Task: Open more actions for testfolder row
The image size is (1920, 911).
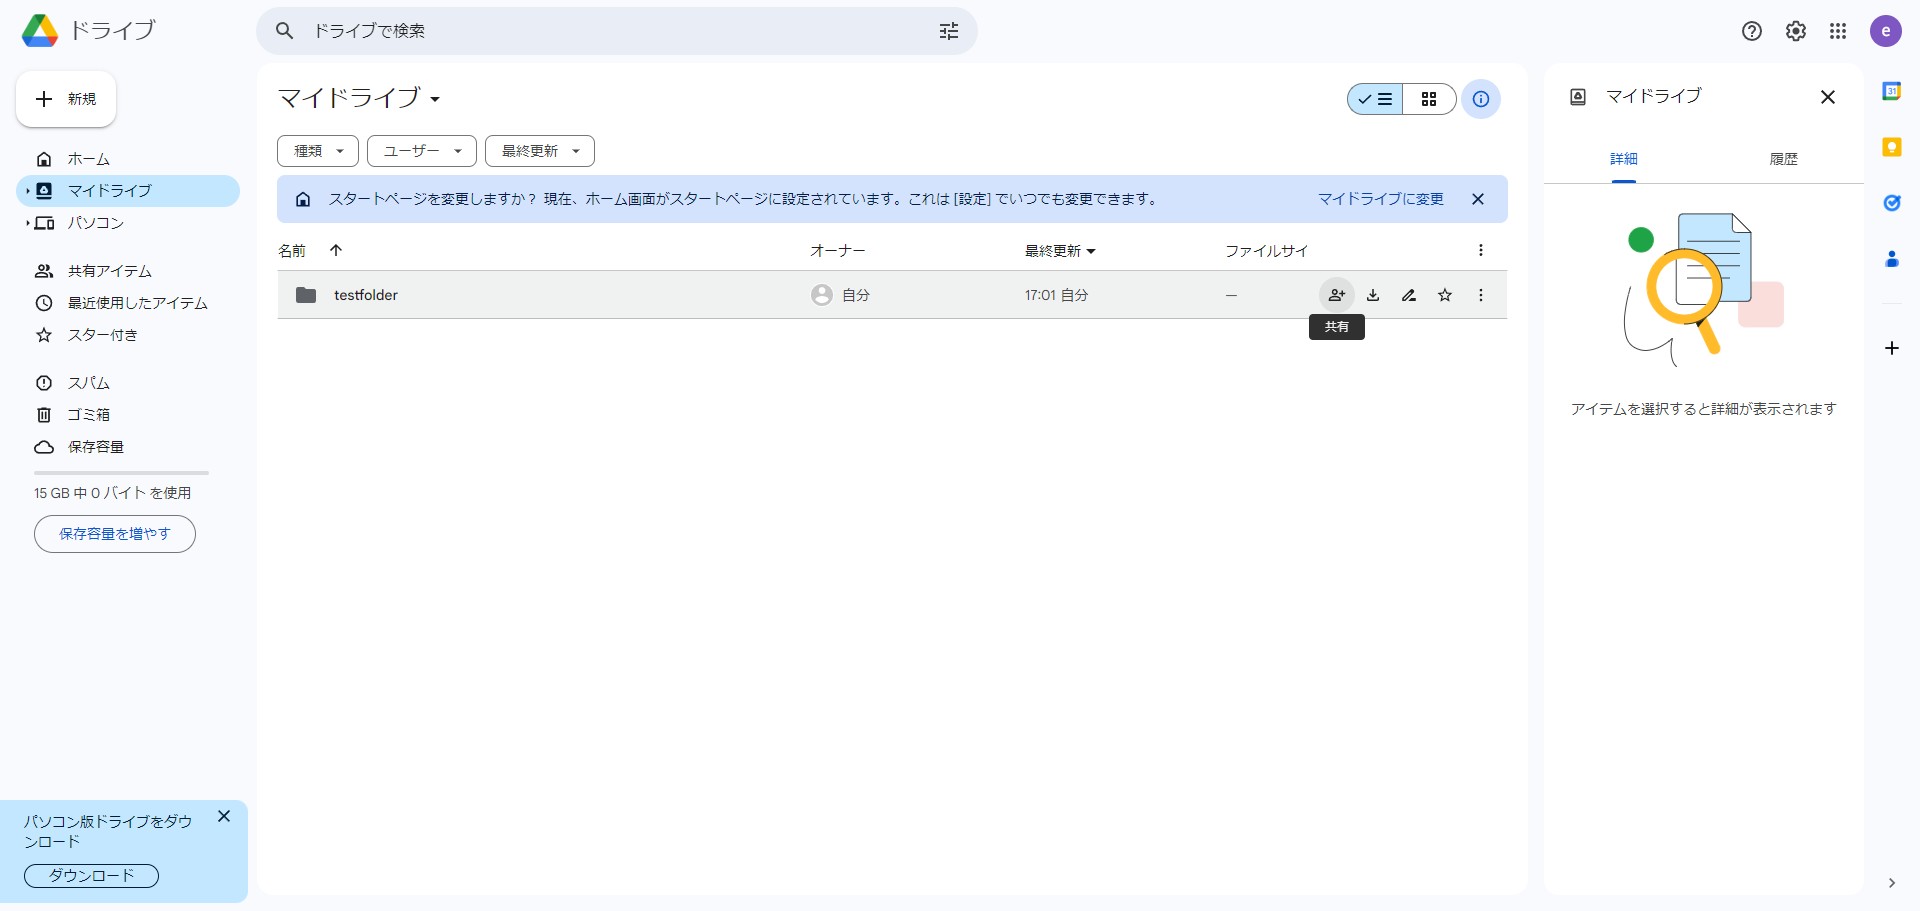Action: coord(1481,295)
